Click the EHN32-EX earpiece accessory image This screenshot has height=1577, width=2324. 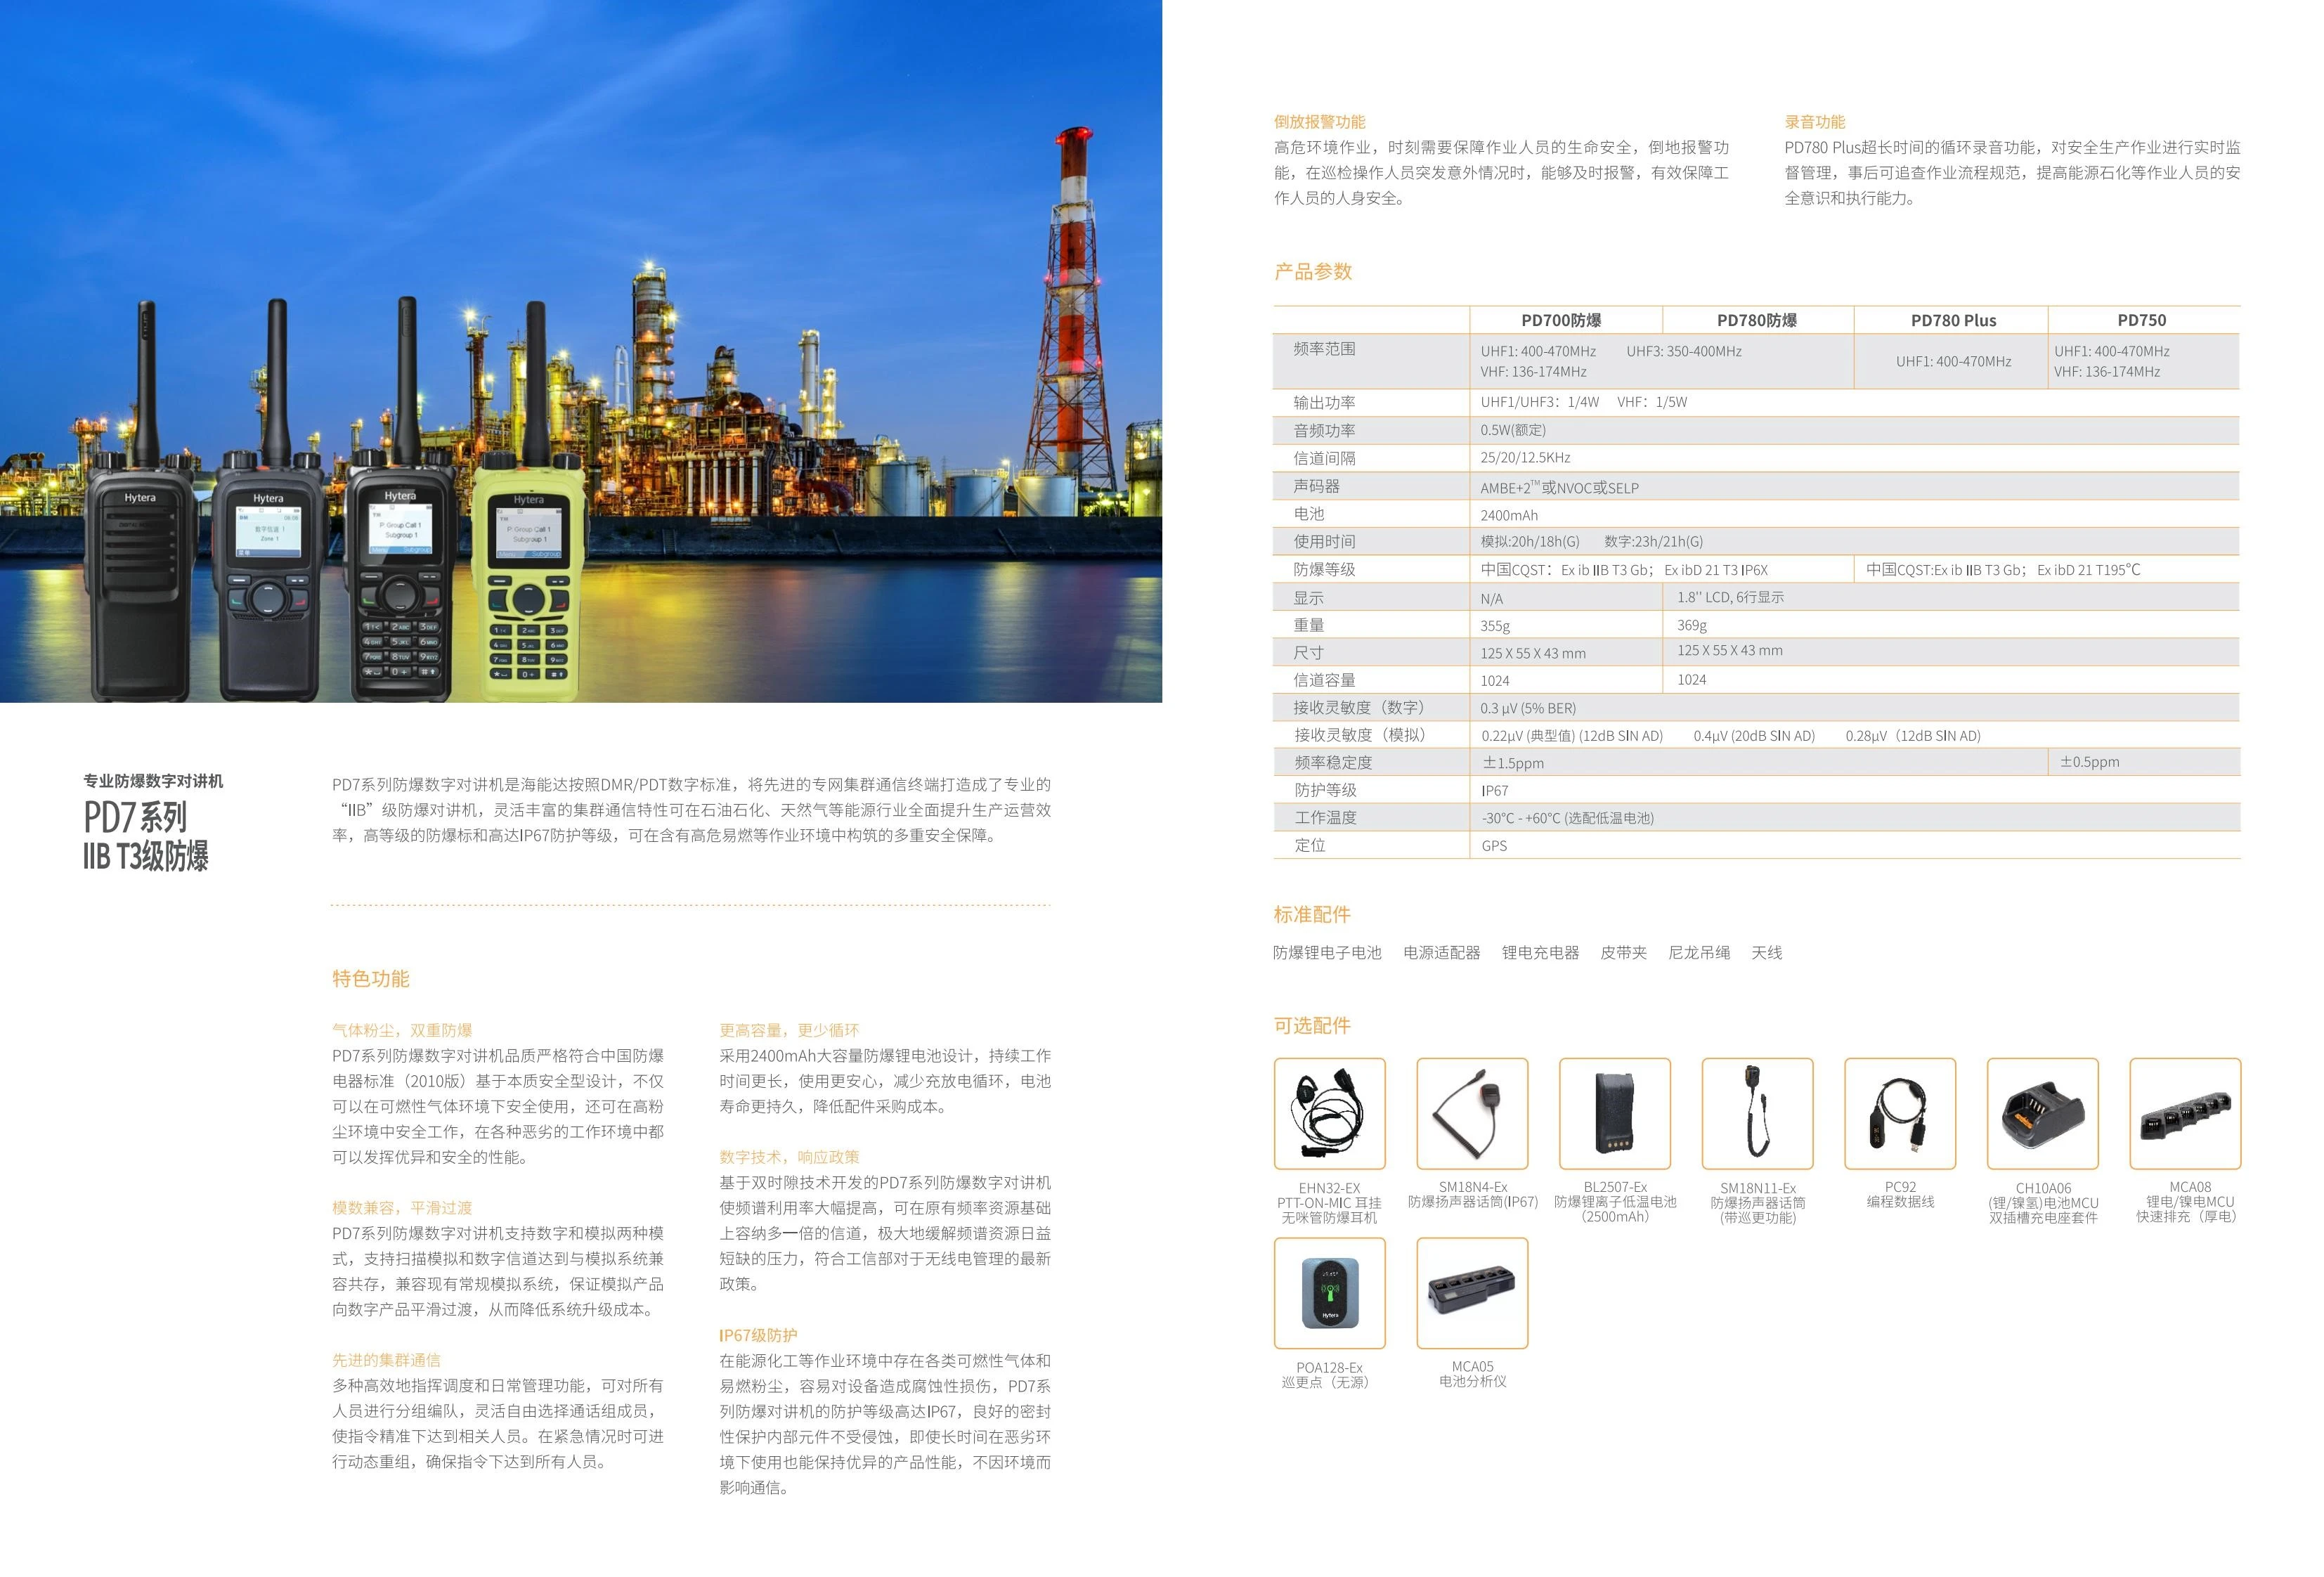1329,1113
